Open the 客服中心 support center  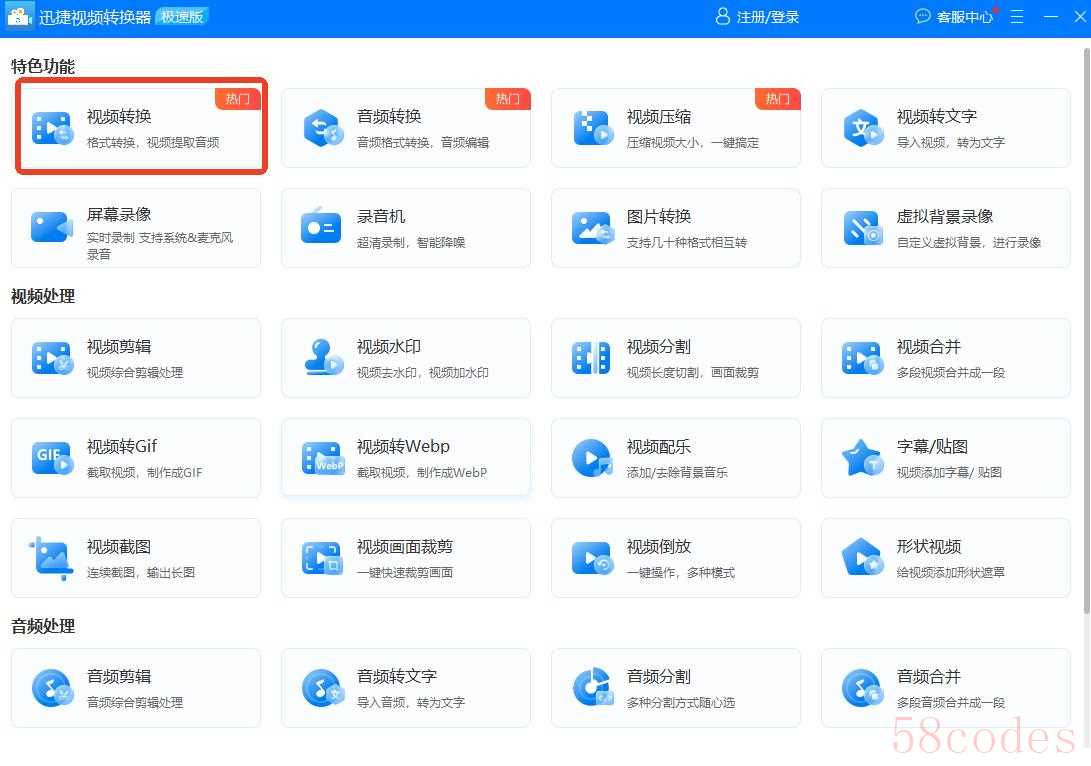pos(964,17)
